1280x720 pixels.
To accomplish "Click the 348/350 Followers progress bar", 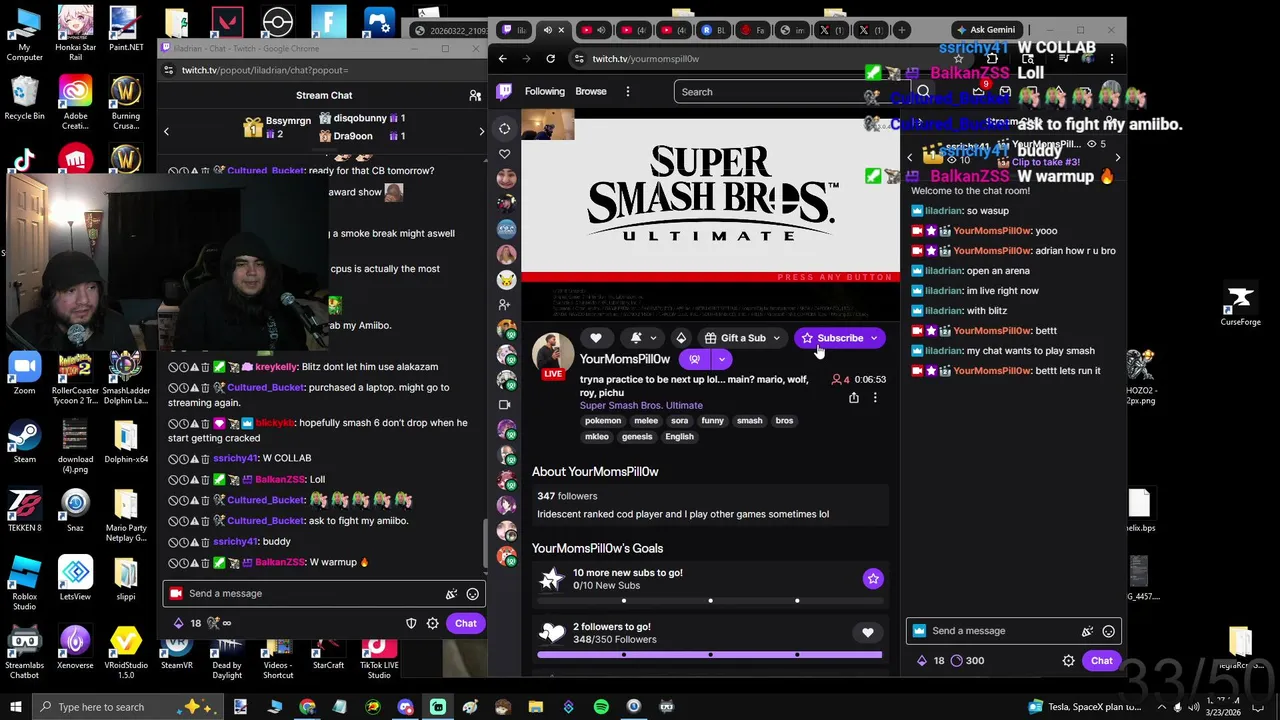I will (x=710, y=655).
